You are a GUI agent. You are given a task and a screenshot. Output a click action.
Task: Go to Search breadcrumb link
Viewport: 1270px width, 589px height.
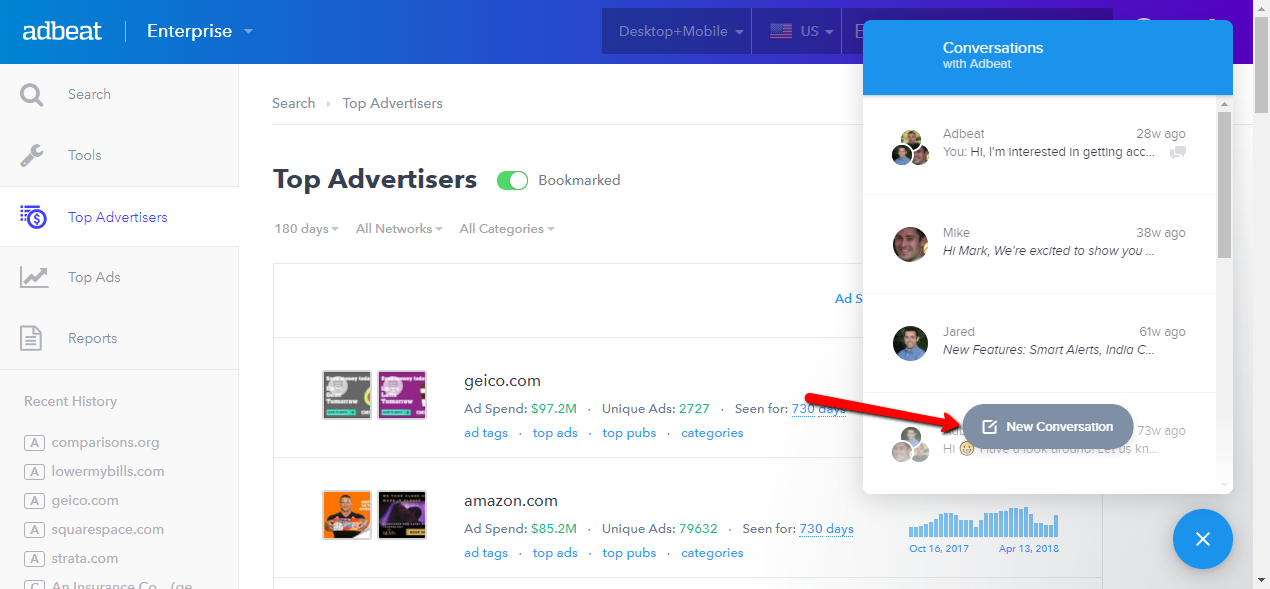pos(293,103)
